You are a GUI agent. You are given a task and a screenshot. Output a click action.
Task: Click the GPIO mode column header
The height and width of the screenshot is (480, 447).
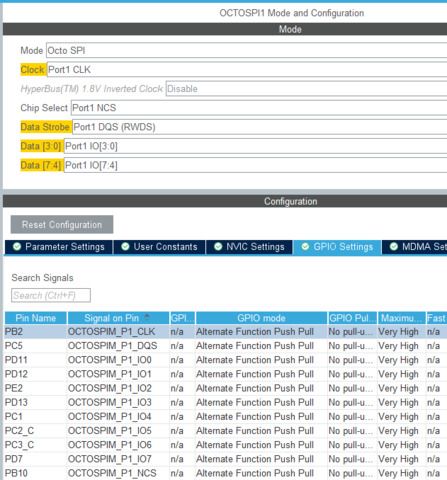click(261, 318)
